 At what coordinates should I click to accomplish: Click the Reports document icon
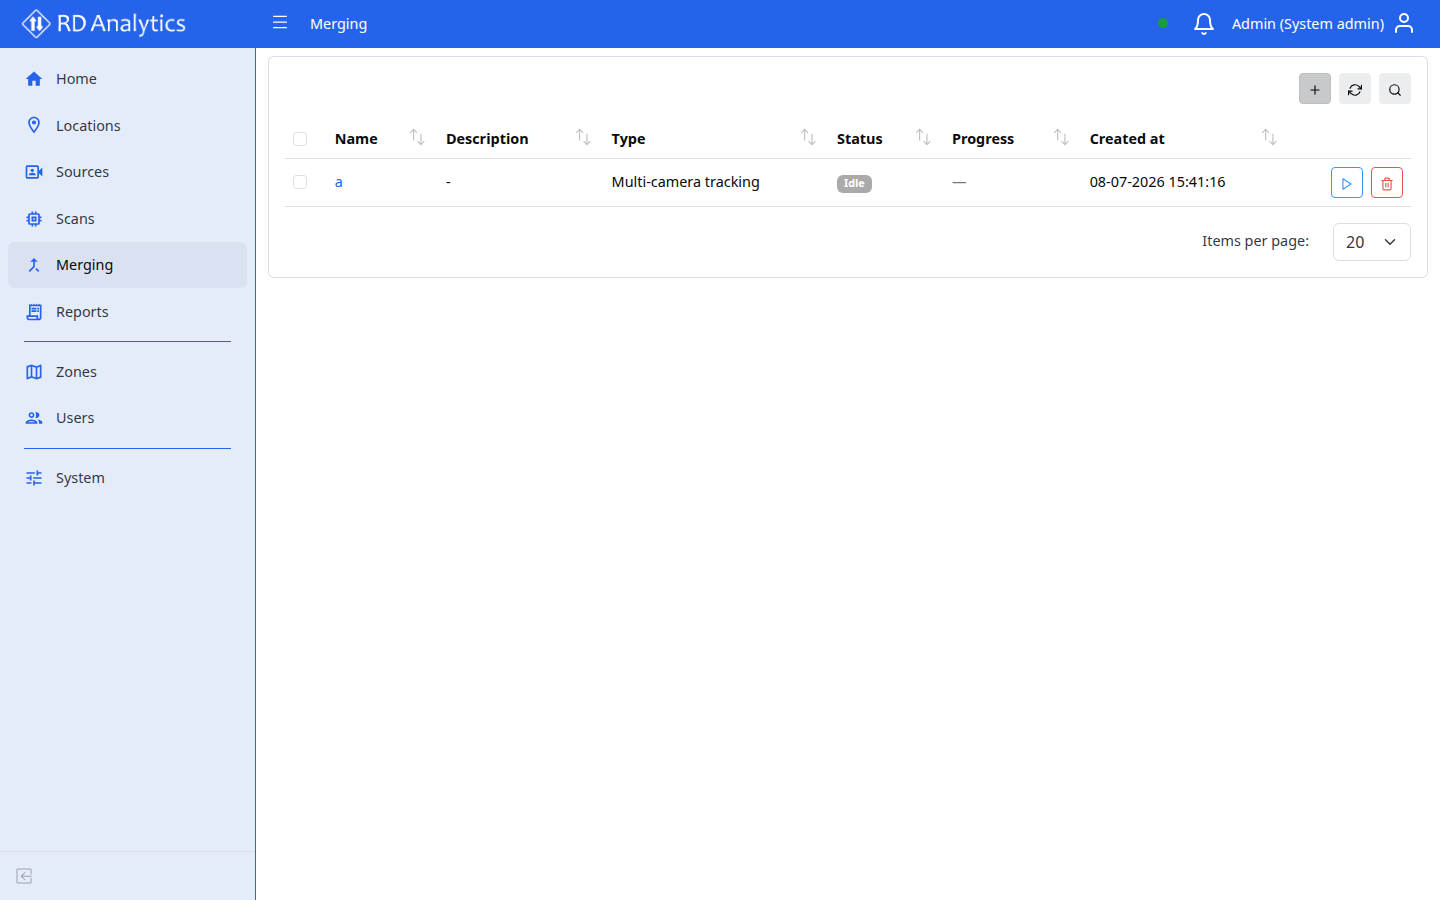click(x=34, y=312)
